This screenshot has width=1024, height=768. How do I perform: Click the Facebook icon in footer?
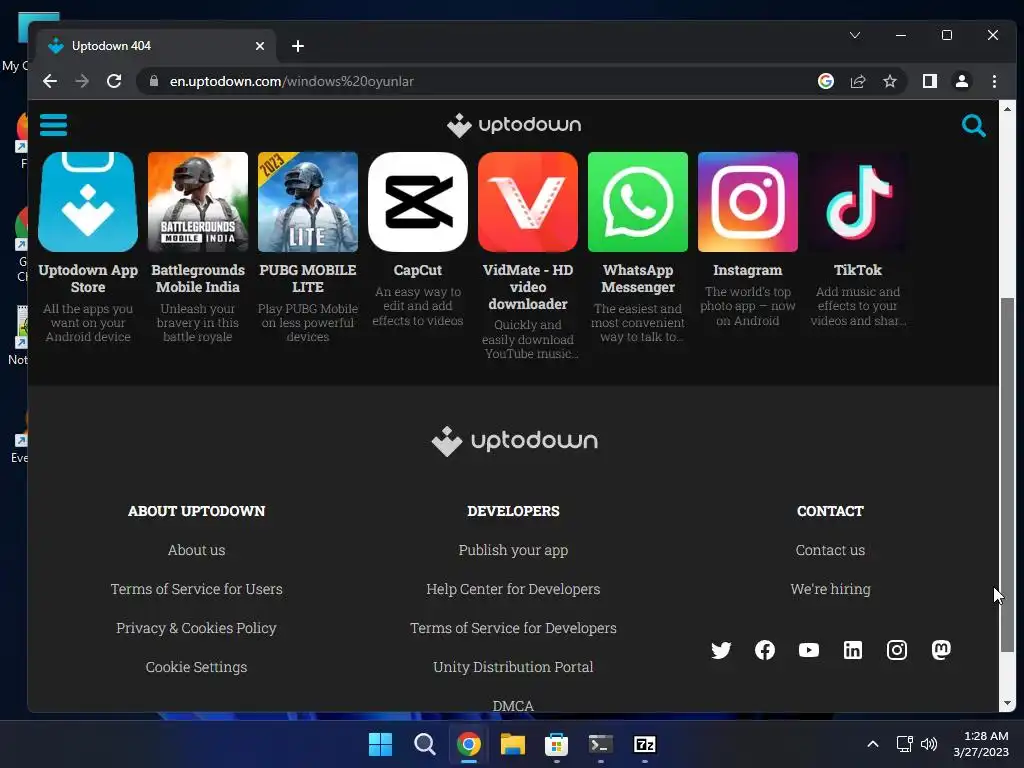tap(765, 650)
